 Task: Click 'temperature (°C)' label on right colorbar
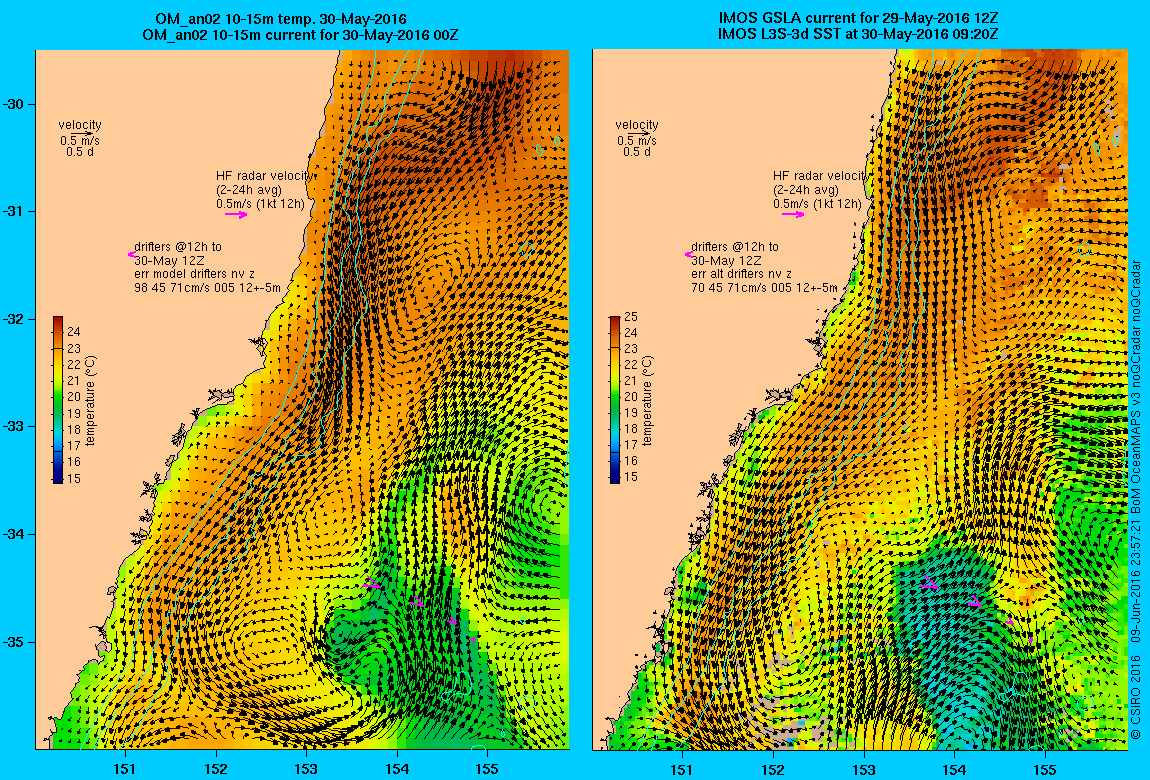pos(648,401)
